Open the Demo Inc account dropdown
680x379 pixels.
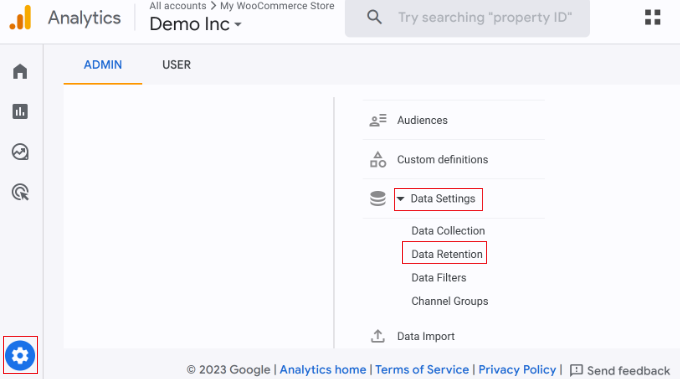pyautogui.click(x=195, y=24)
